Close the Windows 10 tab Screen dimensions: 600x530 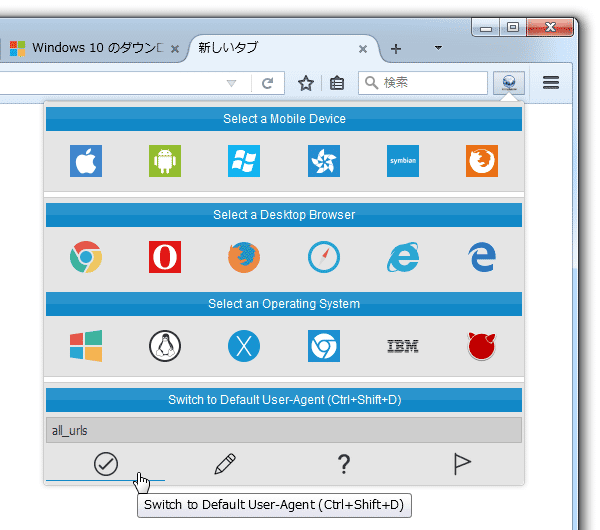coord(175,49)
